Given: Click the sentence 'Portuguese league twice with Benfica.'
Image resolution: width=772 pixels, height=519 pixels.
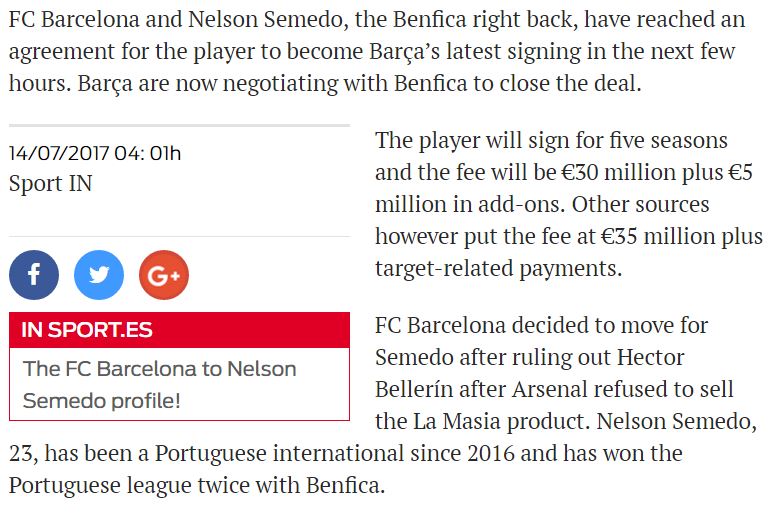Looking at the screenshot, I should tap(197, 485).
